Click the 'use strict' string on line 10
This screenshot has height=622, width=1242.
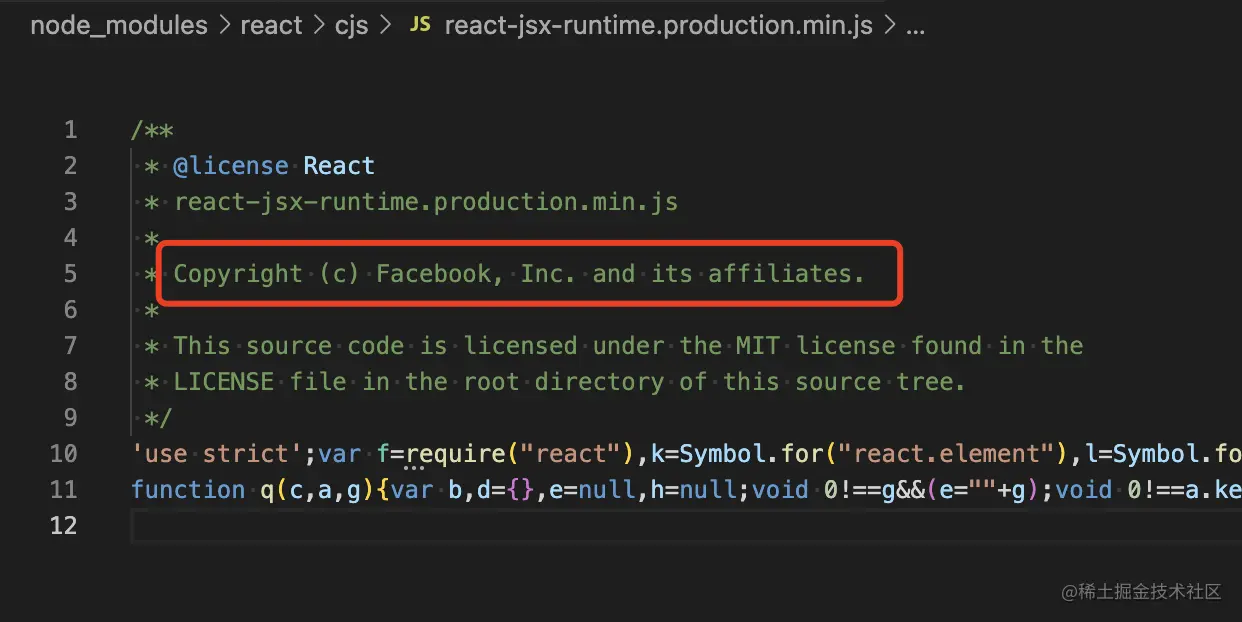(217, 454)
